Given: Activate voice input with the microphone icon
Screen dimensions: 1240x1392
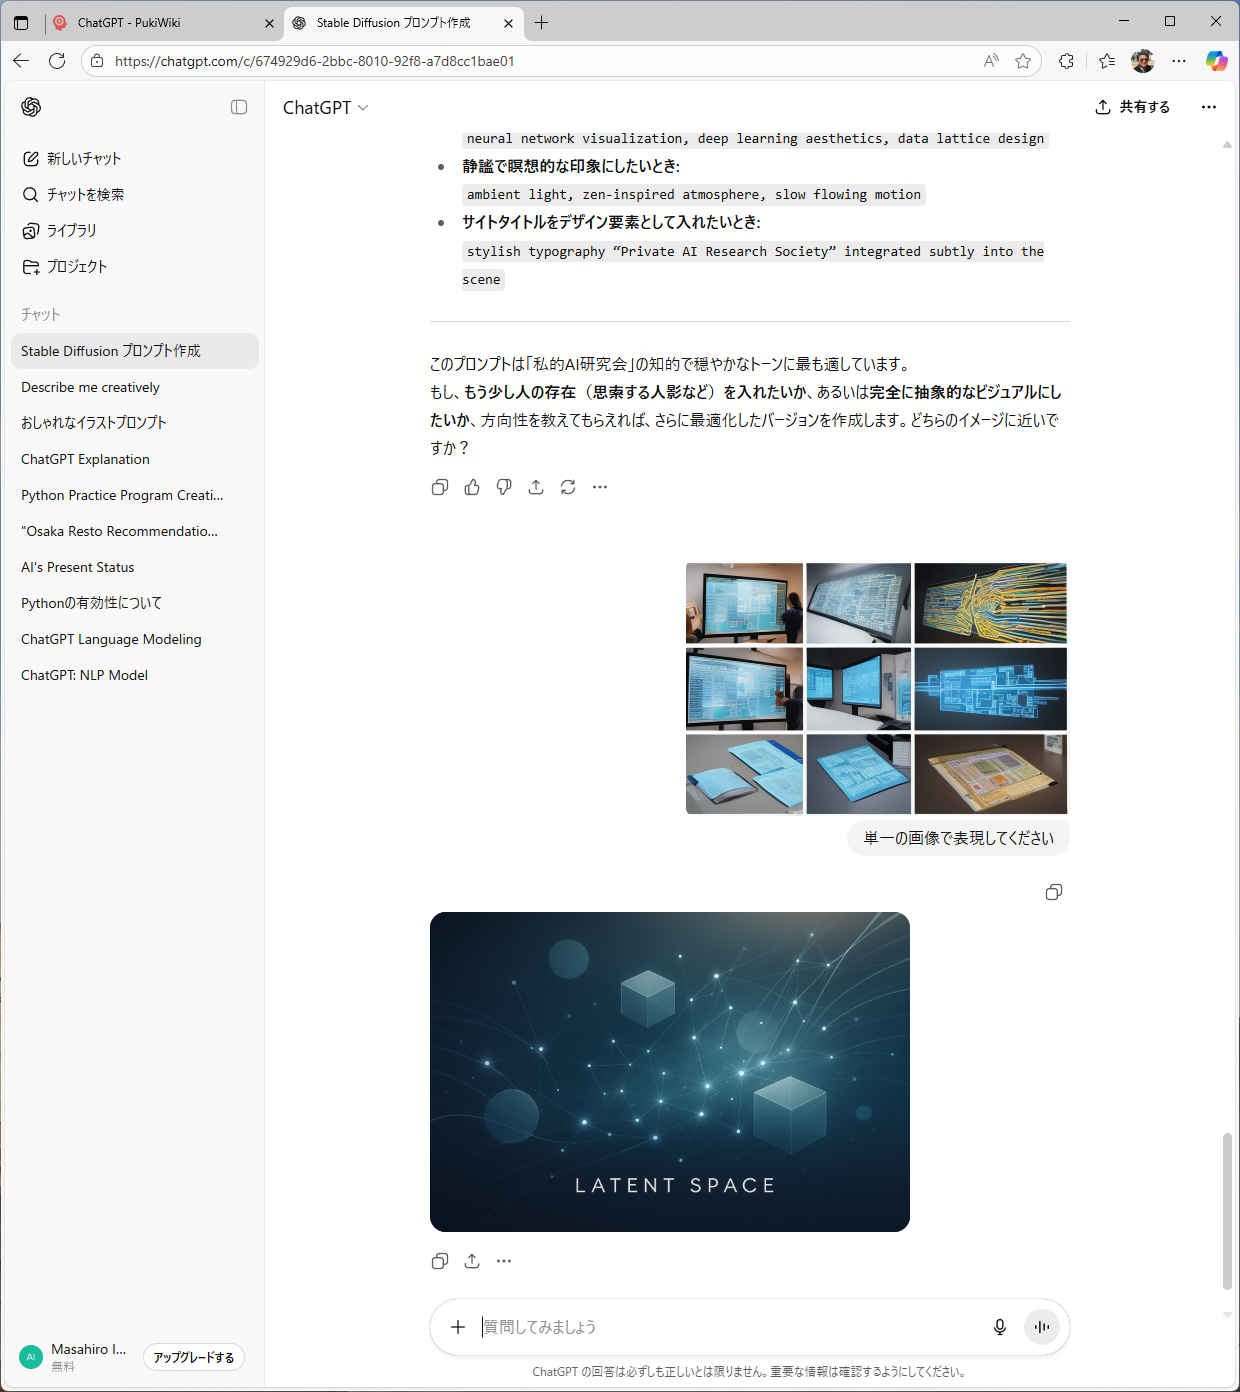Looking at the screenshot, I should [1000, 1327].
